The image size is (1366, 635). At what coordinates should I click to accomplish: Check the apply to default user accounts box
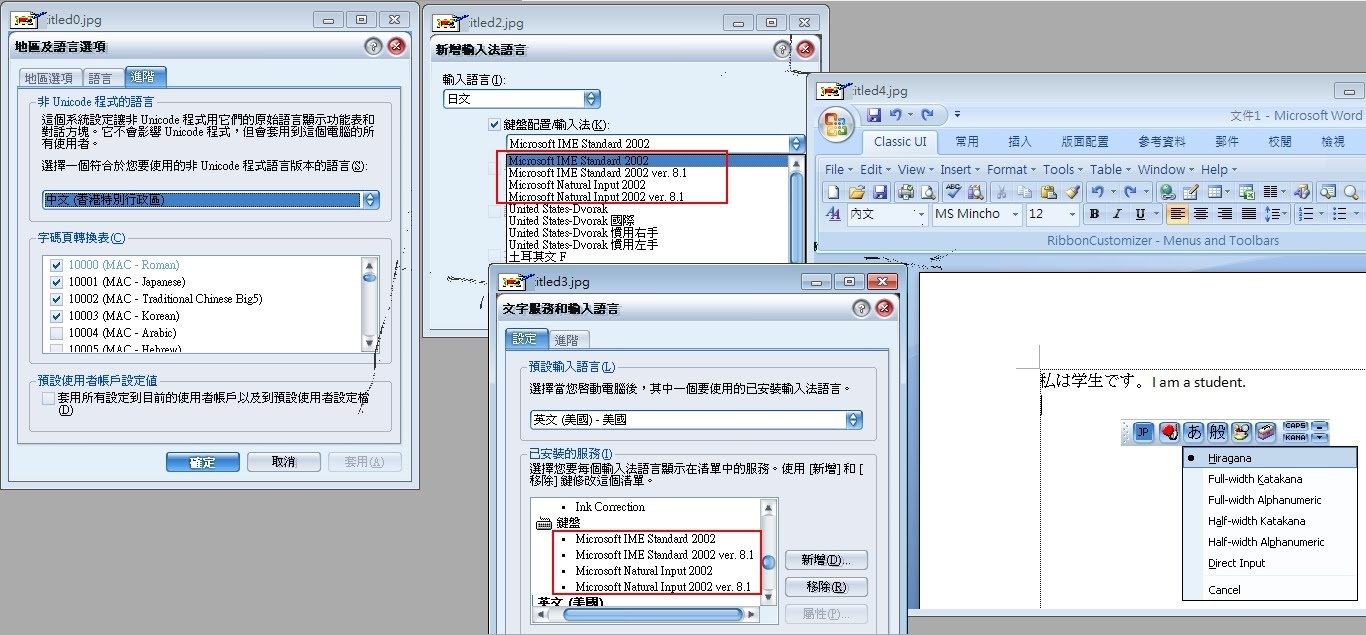click(48, 398)
